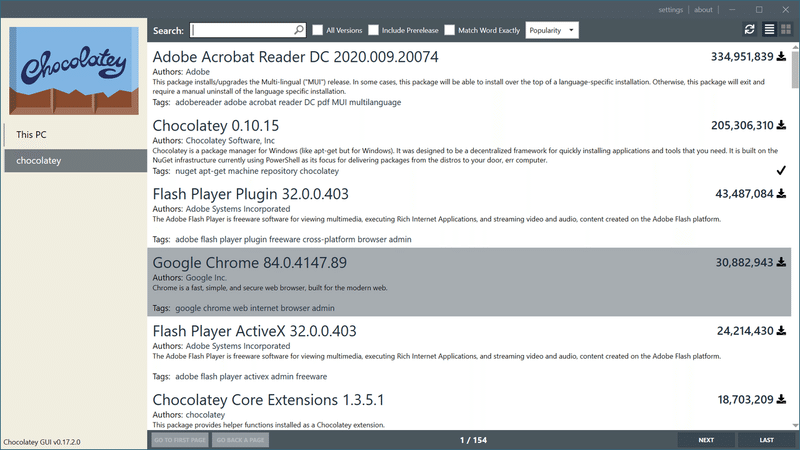Click download count 43,487,084
This screenshot has width=800, height=450.
(744, 194)
